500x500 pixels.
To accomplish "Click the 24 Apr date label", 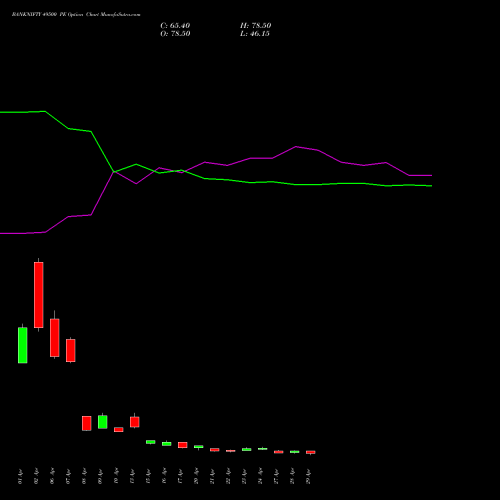I will tap(260, 476).
